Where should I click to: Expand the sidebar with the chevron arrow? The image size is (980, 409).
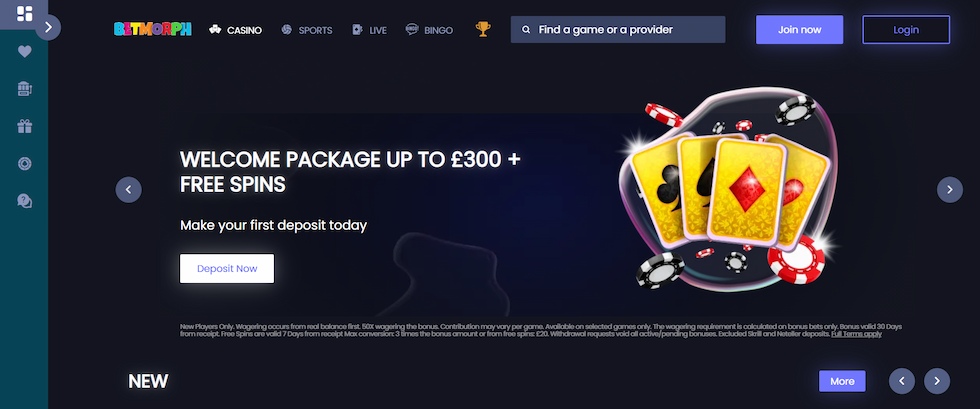[x=48, y=28]
